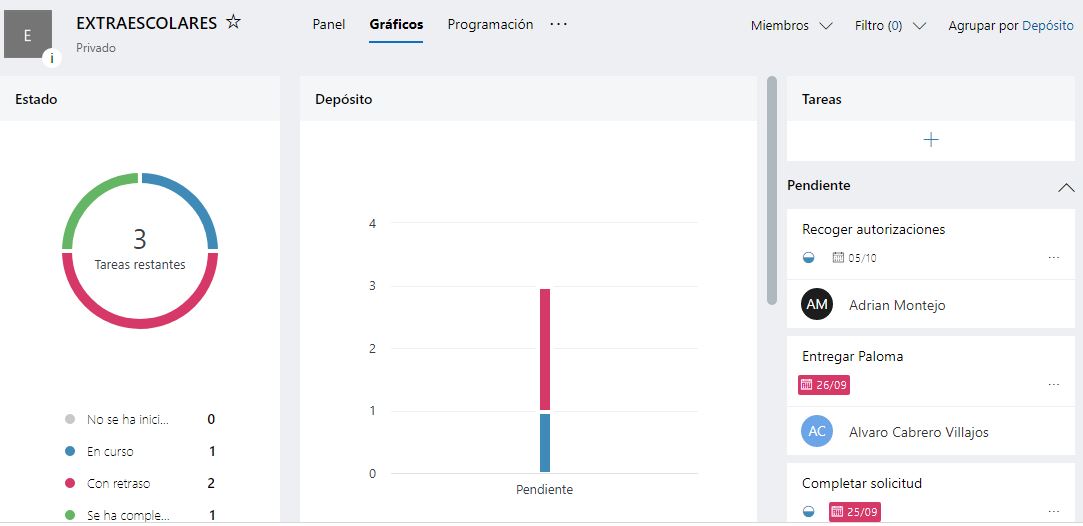The height and width of the screenshot is (526, 1083).
Task: Click the favorite star next to EXTRAESCOLARES
Action: pos(233,22)
